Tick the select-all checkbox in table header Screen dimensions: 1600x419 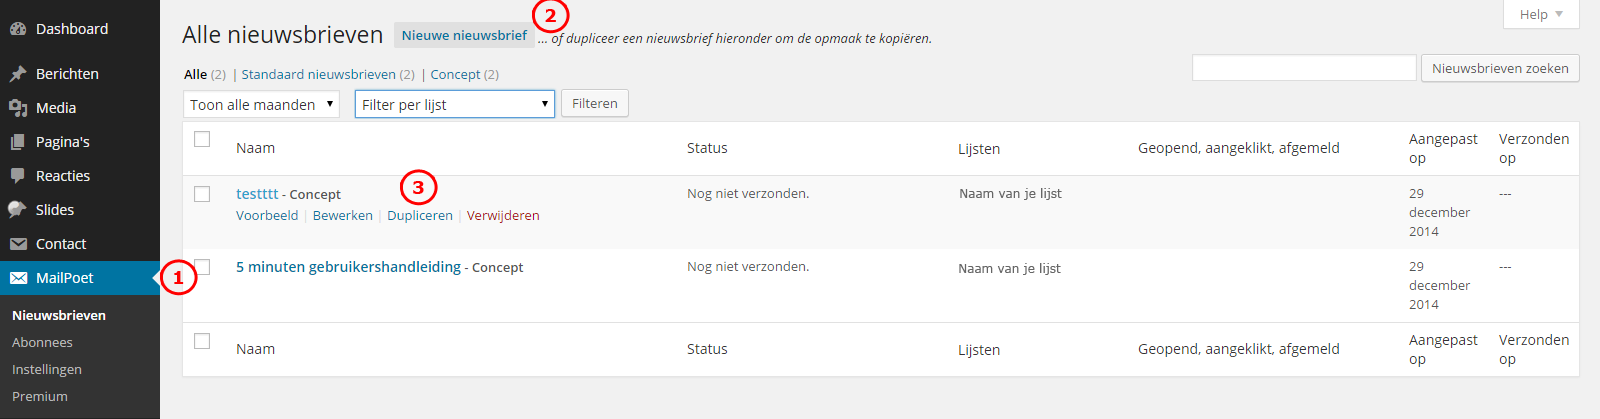(202, 139)
